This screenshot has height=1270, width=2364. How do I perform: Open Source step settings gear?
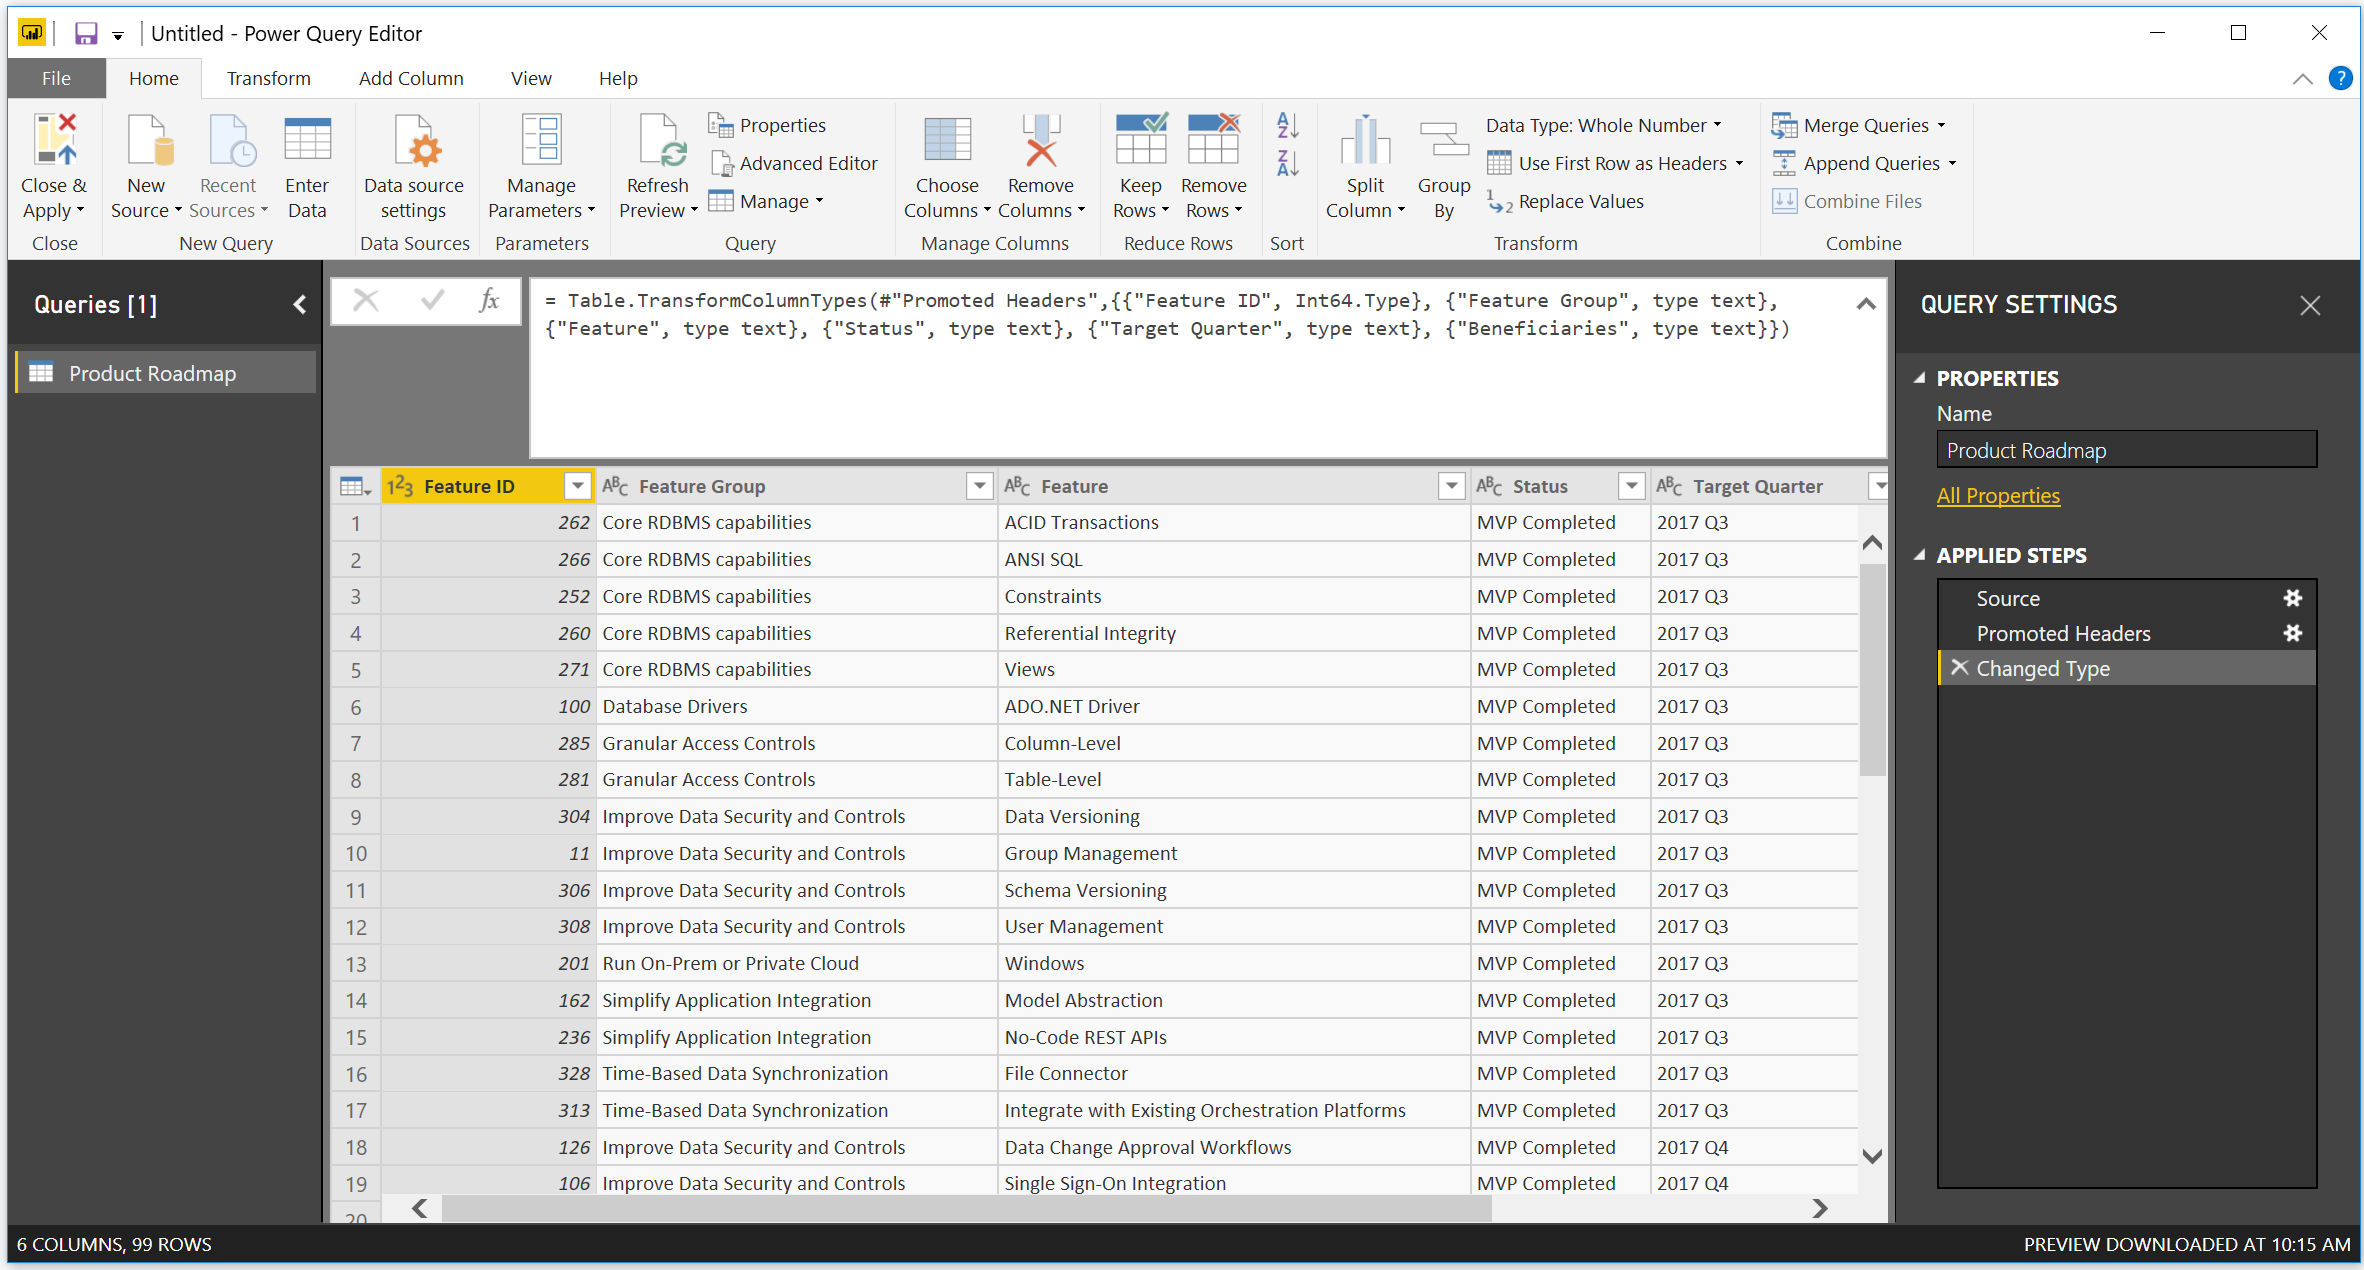click(x=2292, y=598)
